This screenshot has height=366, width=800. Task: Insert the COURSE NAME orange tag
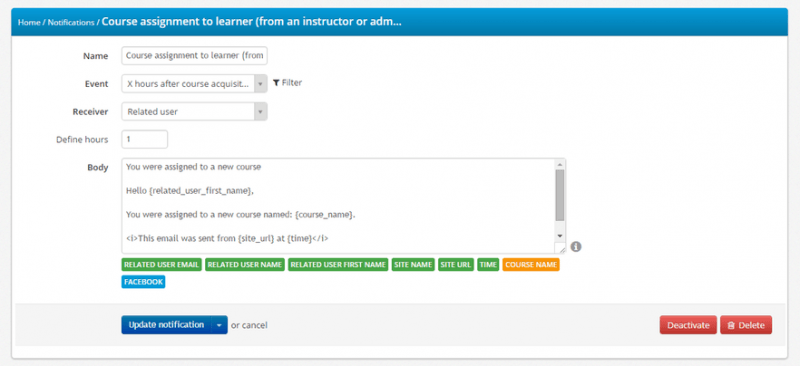531,265
